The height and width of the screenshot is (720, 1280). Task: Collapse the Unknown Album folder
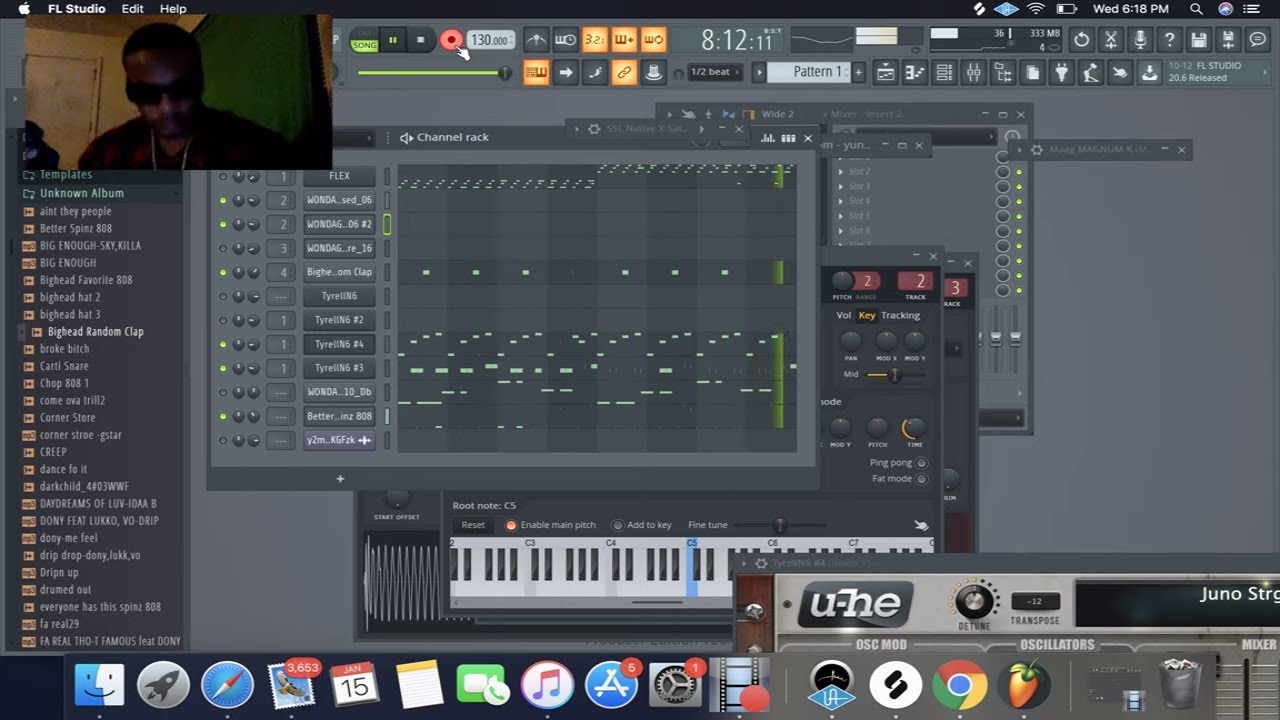81,193
